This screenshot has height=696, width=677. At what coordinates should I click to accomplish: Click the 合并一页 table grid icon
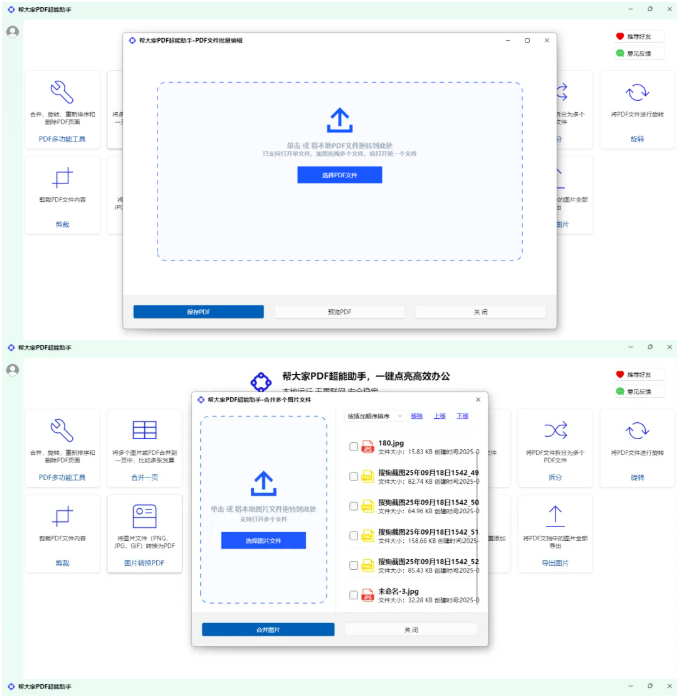point(145,431)
